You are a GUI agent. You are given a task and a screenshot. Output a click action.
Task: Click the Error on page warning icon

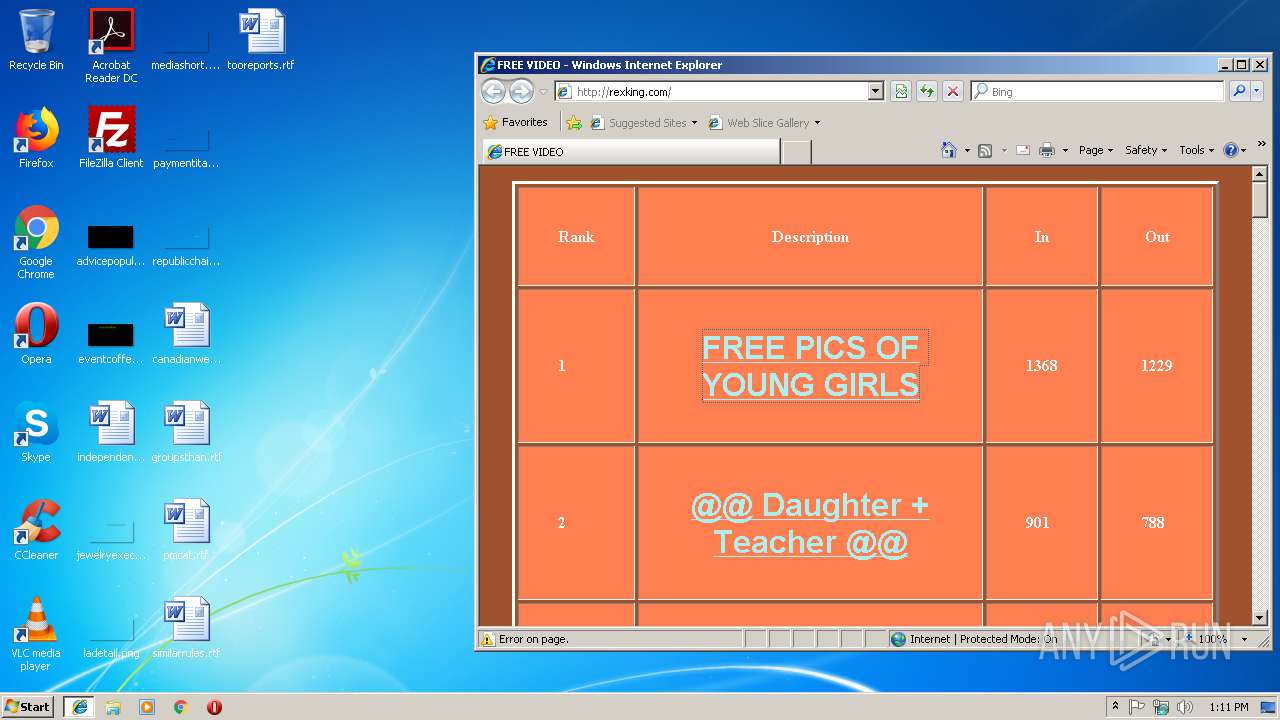(487, 639)
